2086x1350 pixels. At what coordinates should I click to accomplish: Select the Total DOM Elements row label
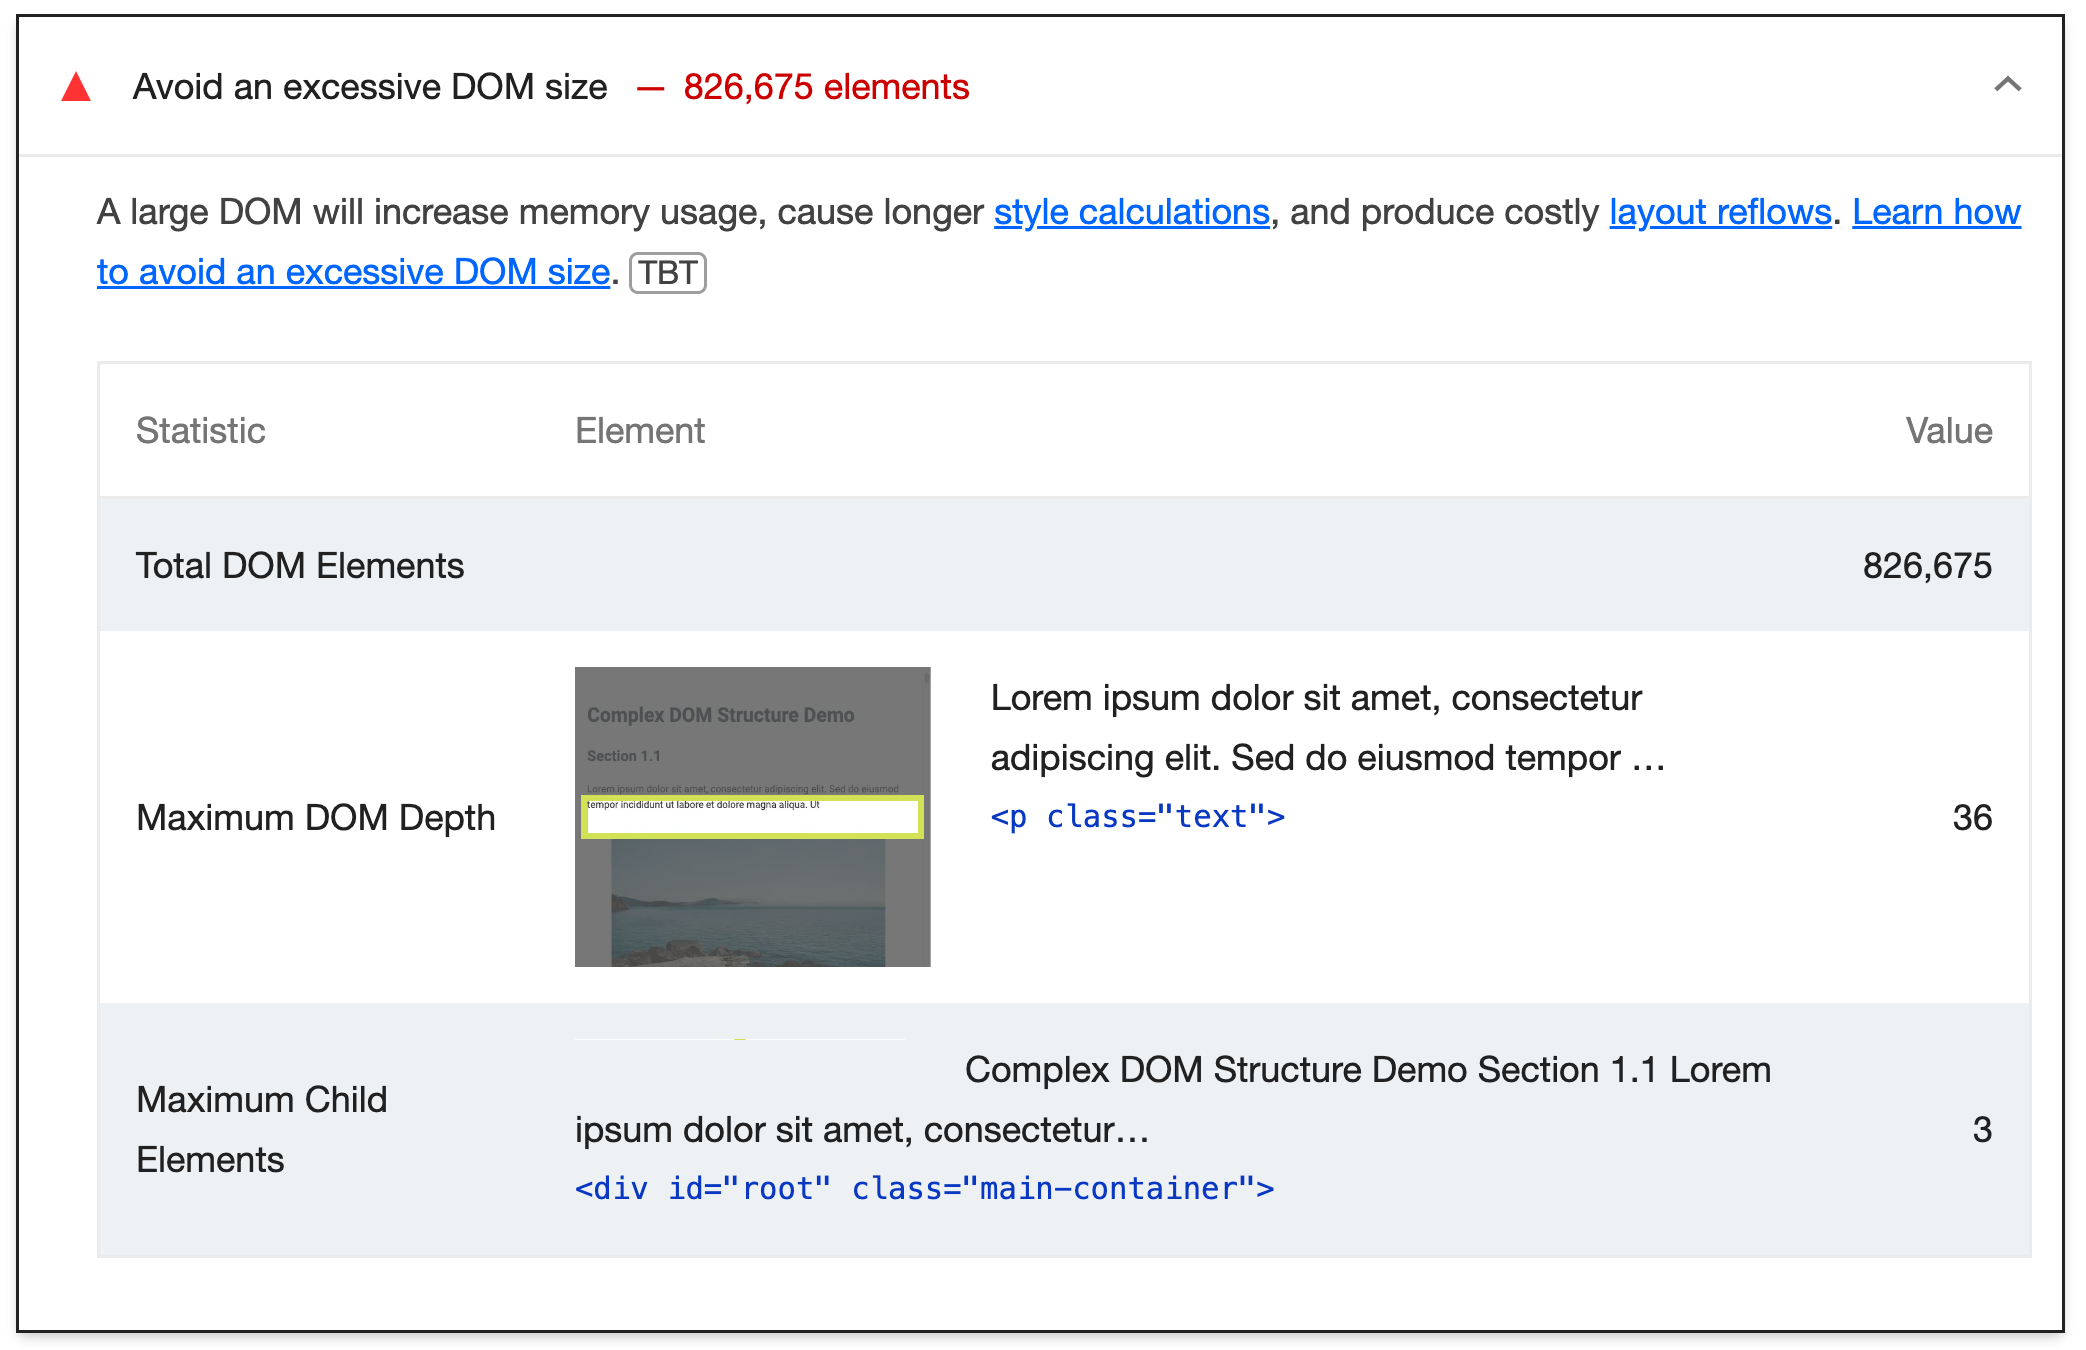(300, 565)
